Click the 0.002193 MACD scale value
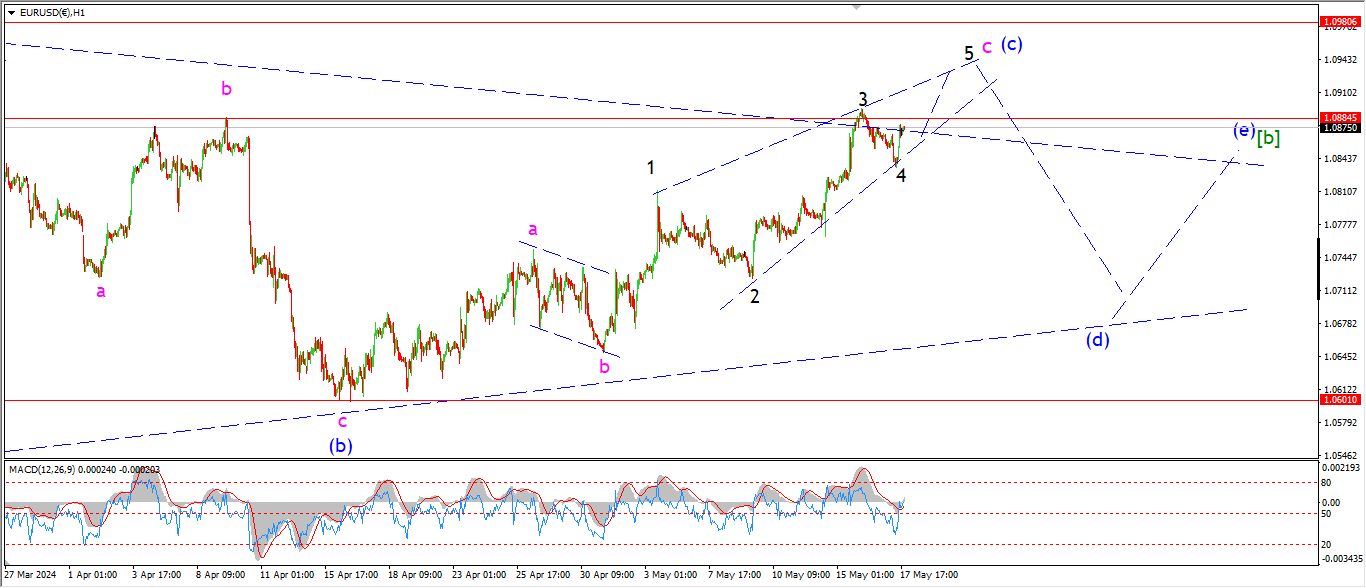Viewport: 1366px width, 588px height. [x=1339, y=468]
